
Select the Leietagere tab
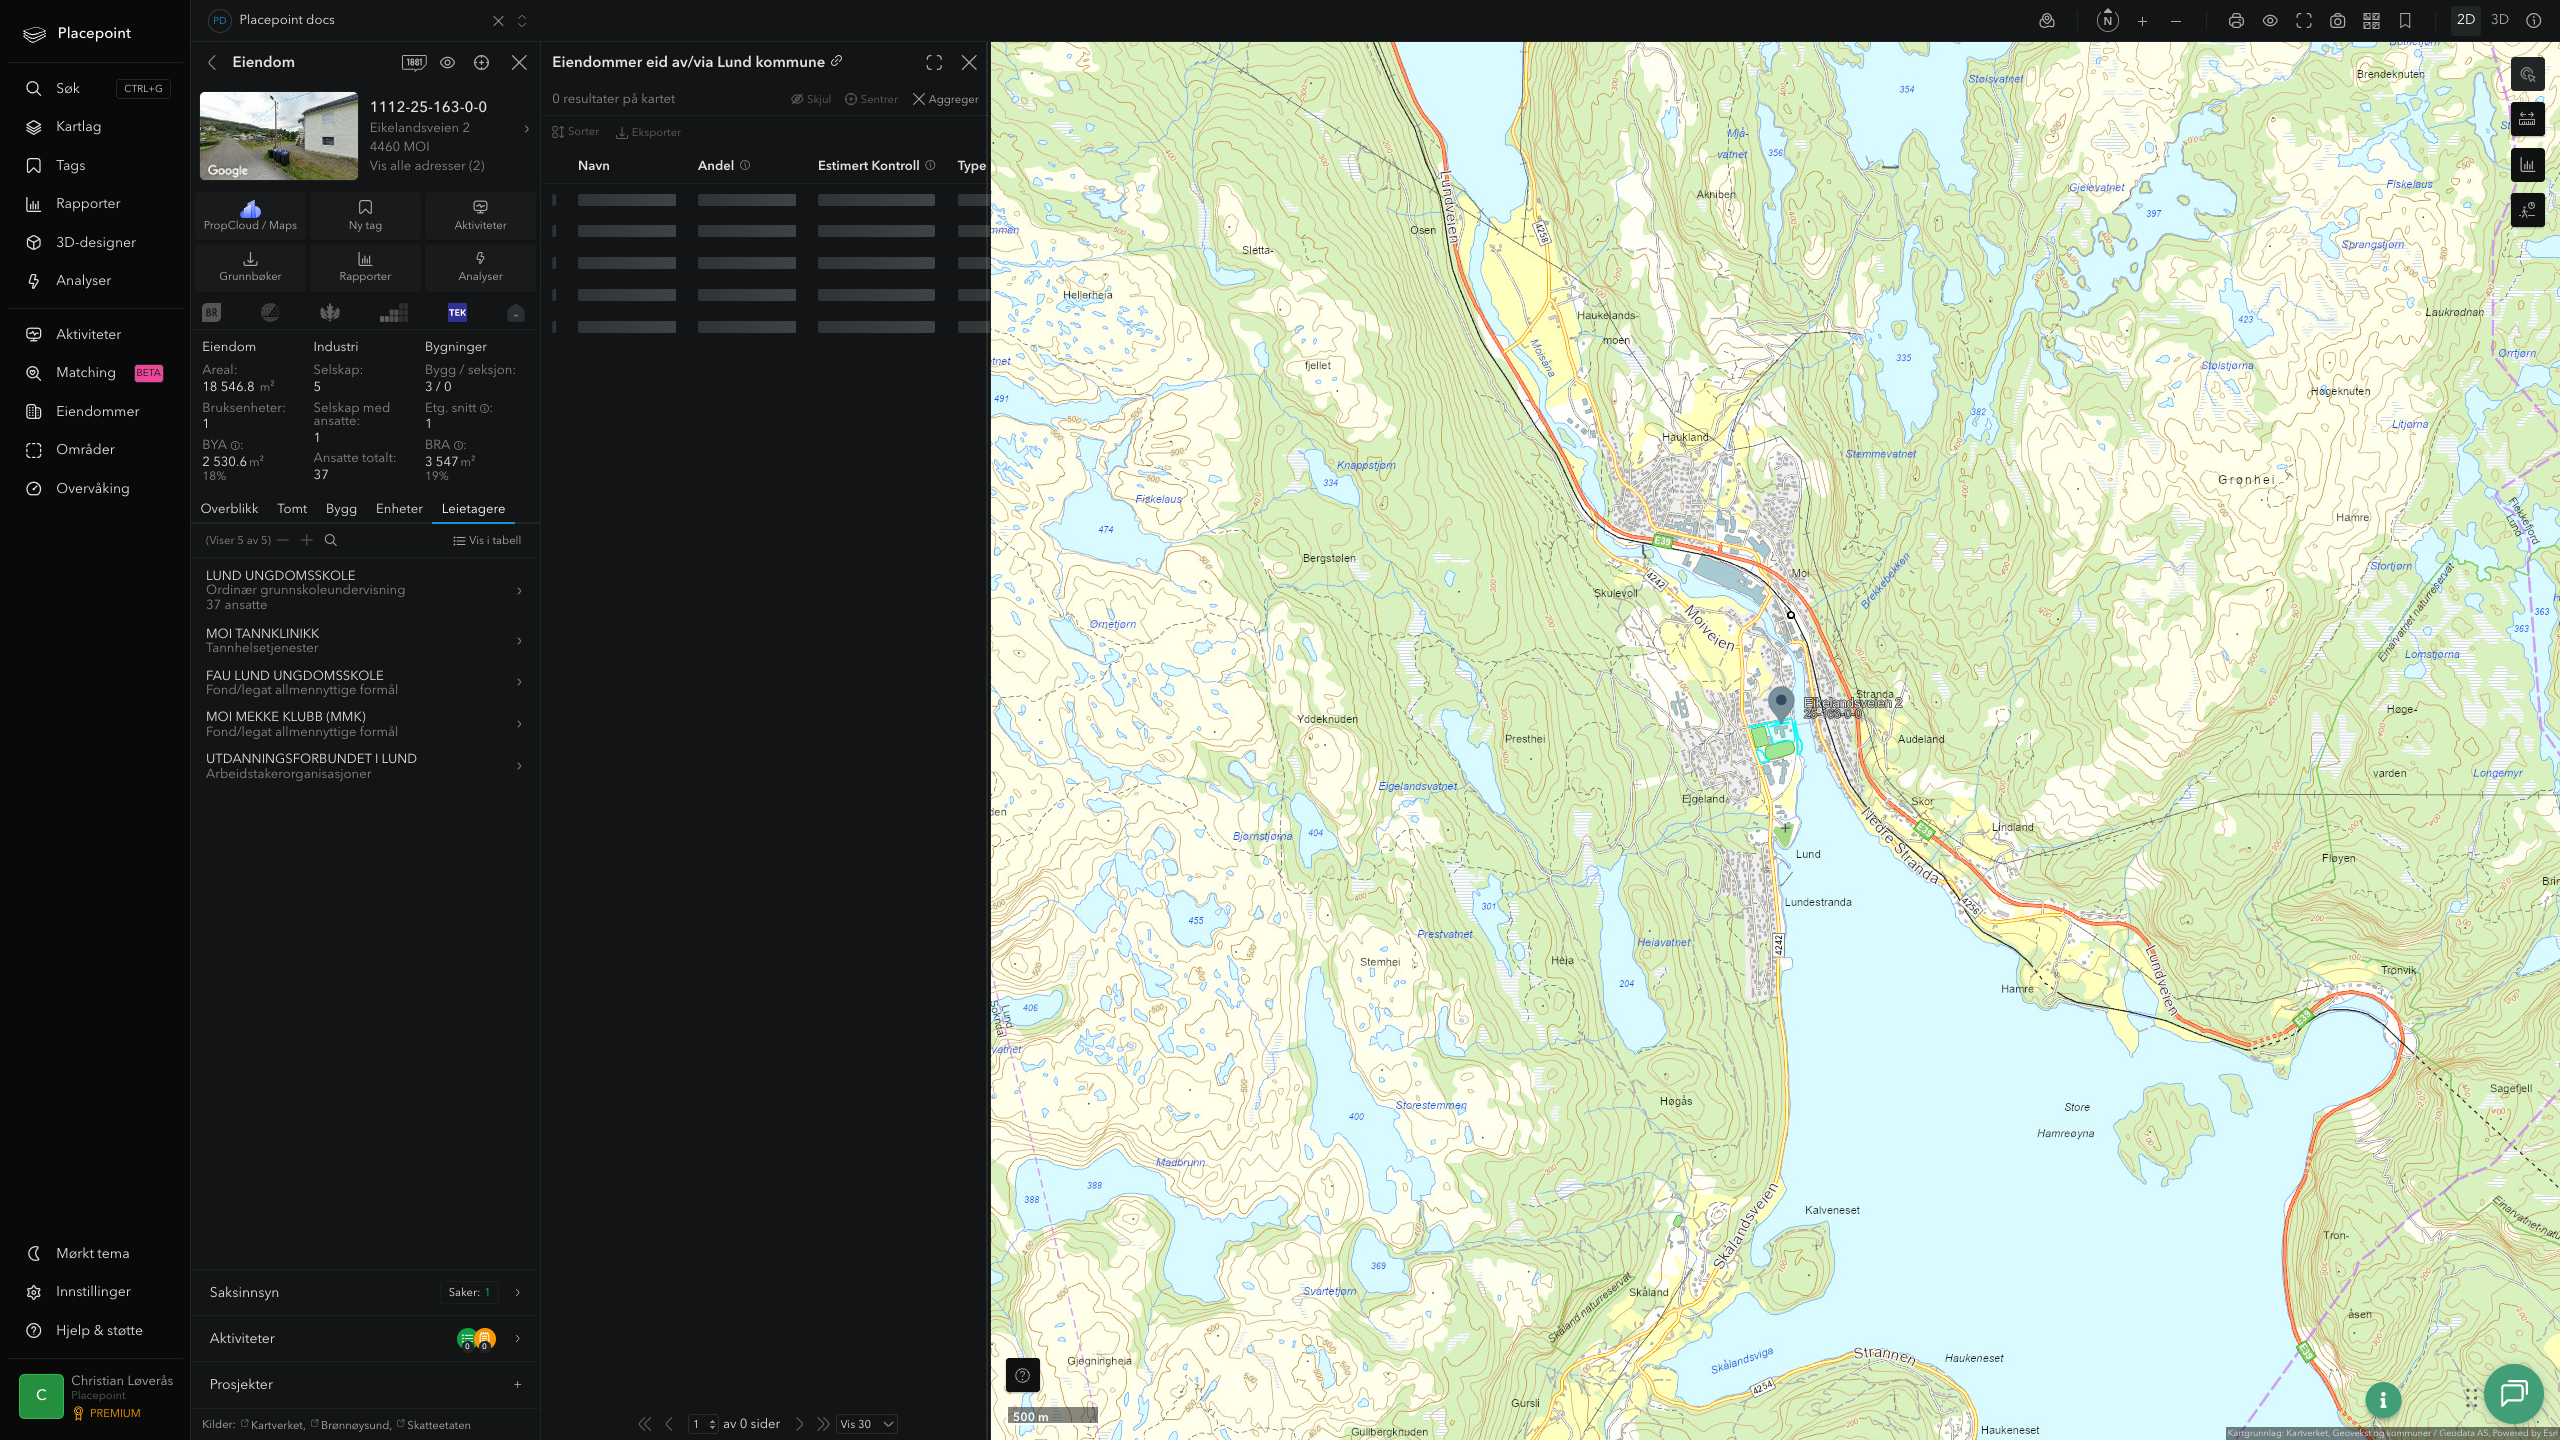[473, 509]
